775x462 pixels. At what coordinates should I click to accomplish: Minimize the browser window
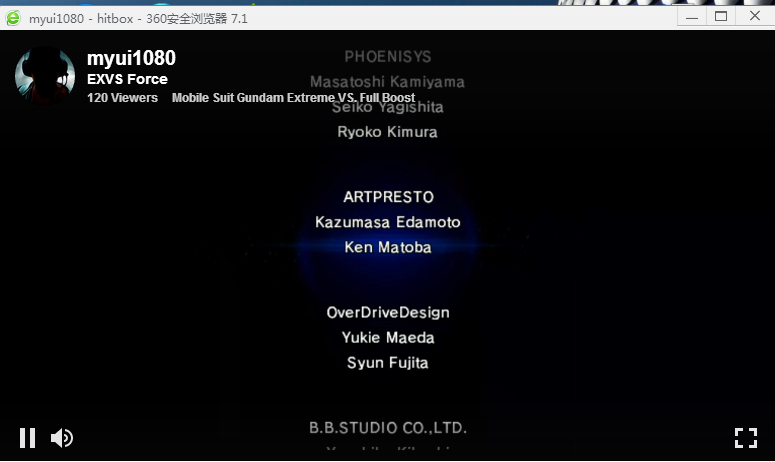click(692, 17)
